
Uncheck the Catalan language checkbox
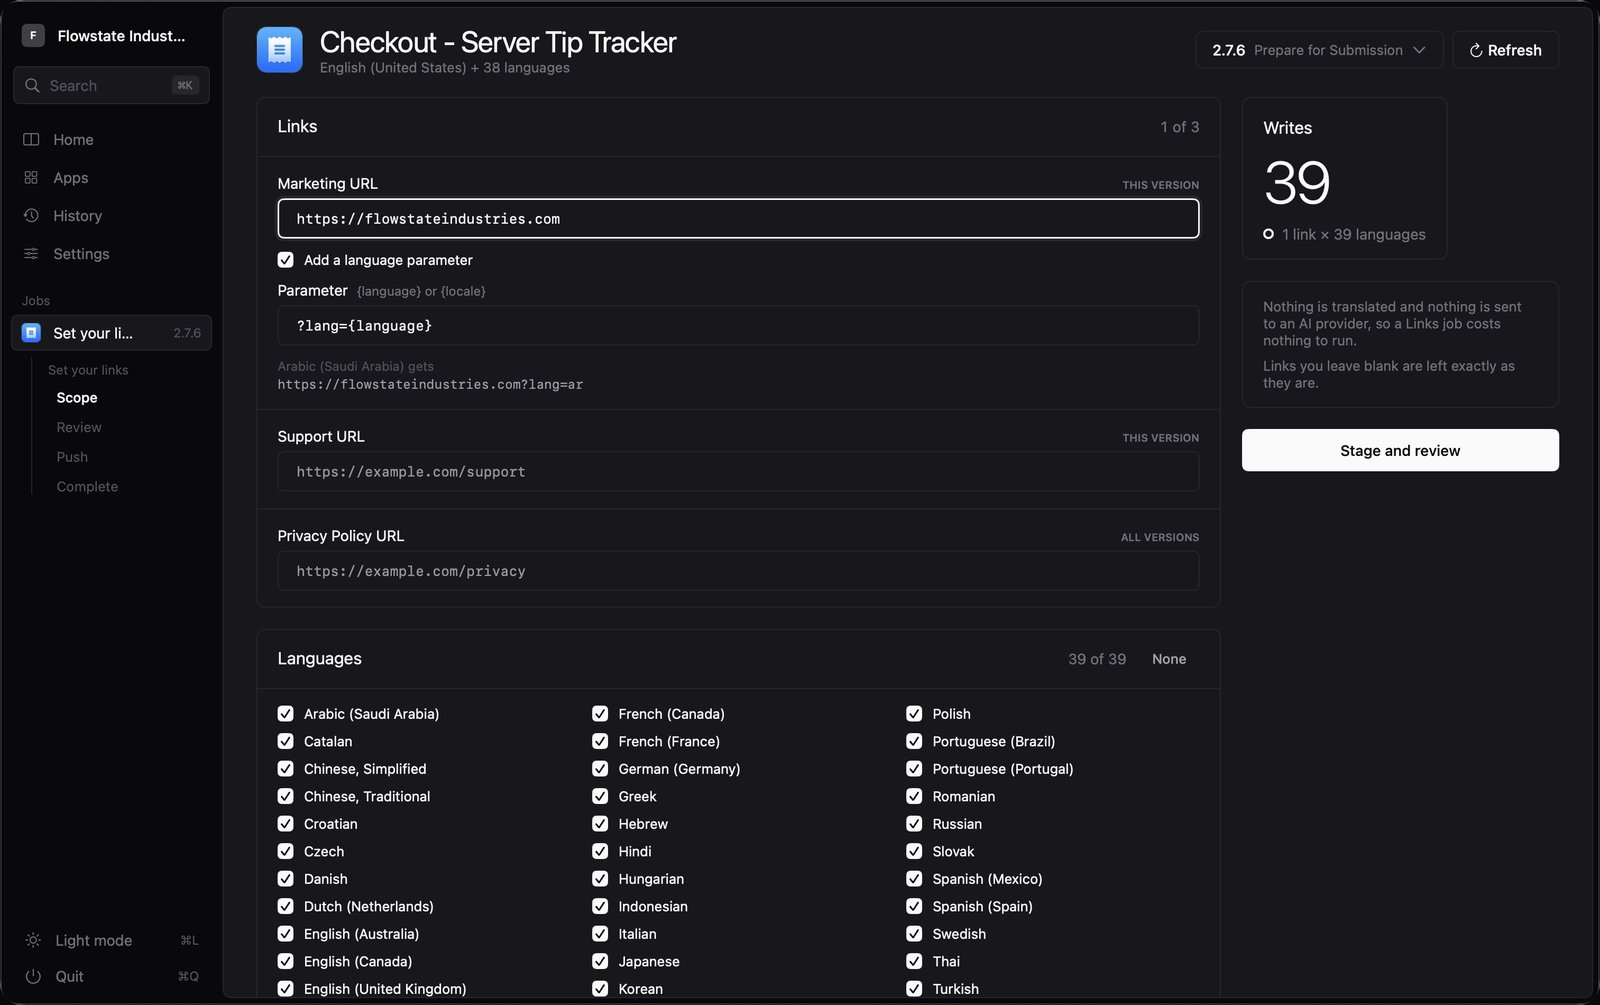click(x=285, y=741)
